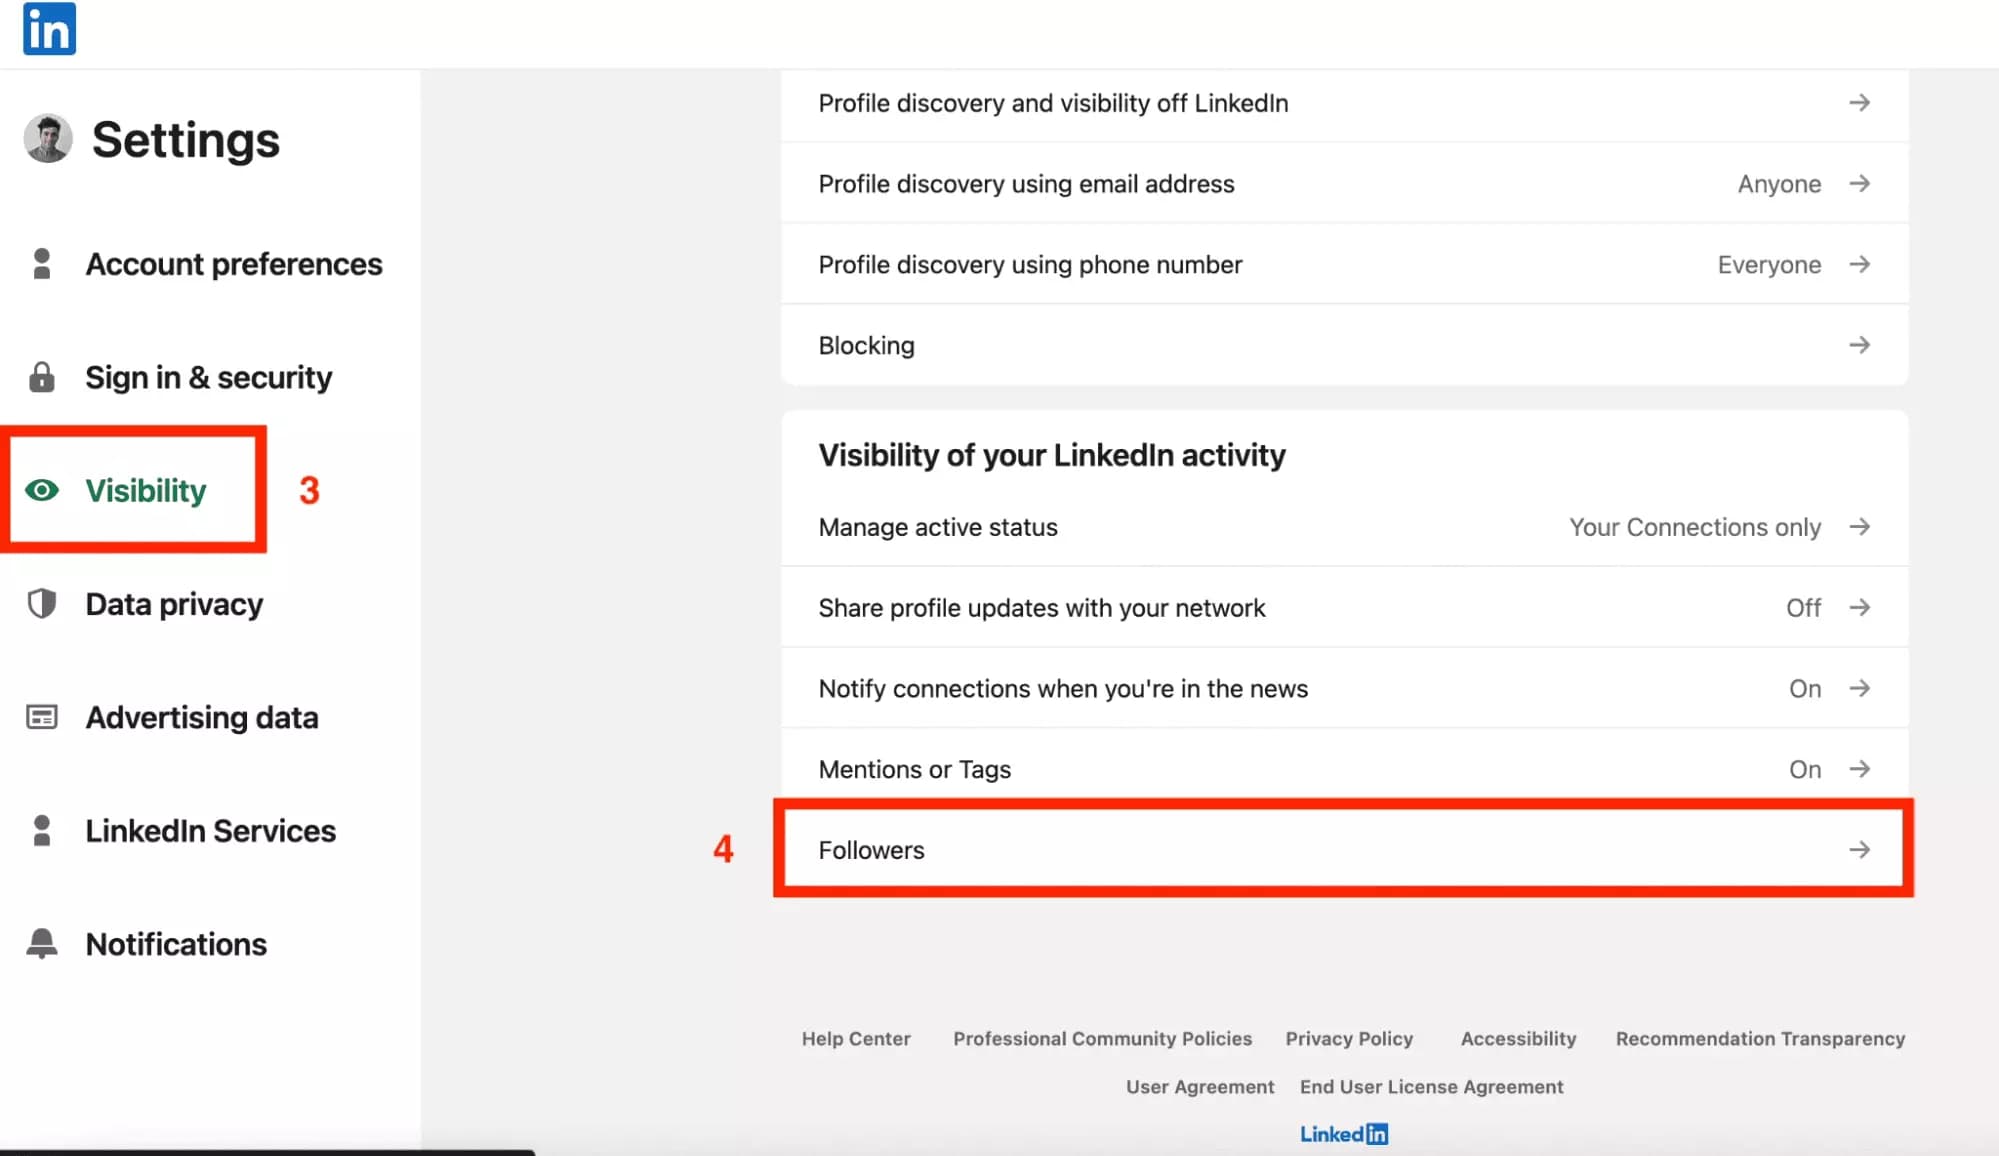Click the profile avatar next to Settings
The image size is (1999, 1156).
point(48,139)
